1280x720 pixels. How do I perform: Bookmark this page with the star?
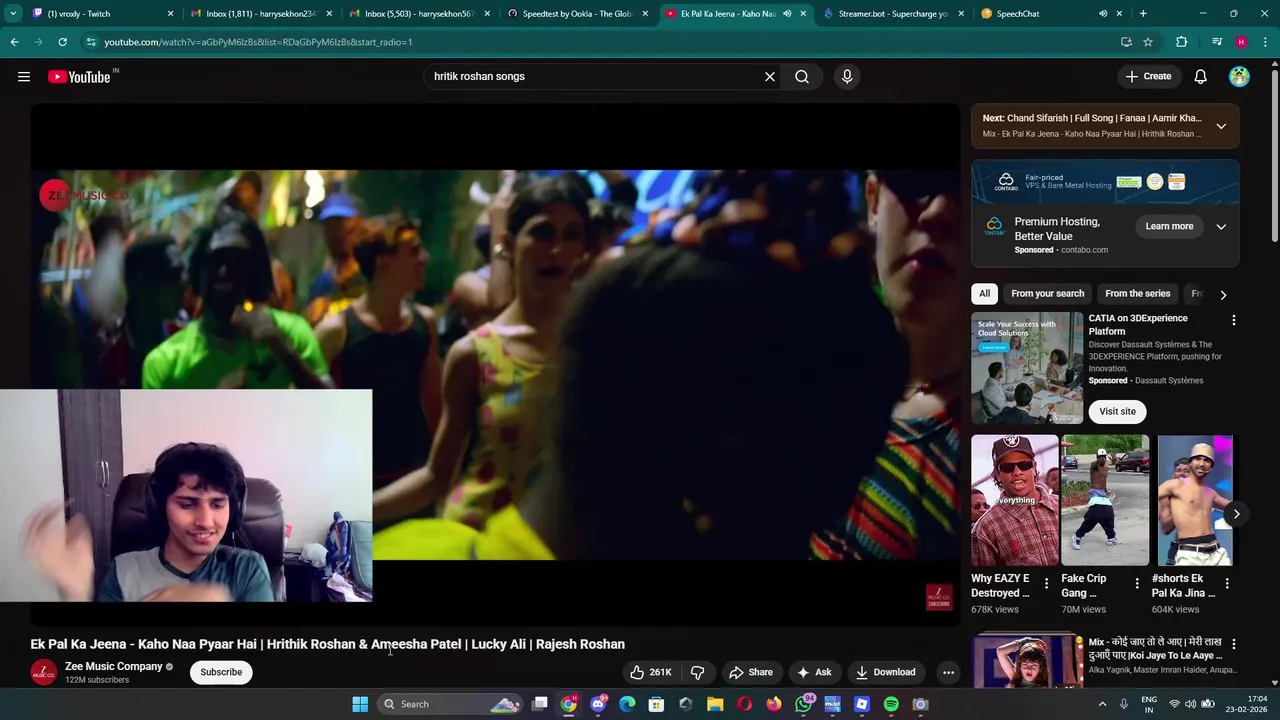point(1148,42)
